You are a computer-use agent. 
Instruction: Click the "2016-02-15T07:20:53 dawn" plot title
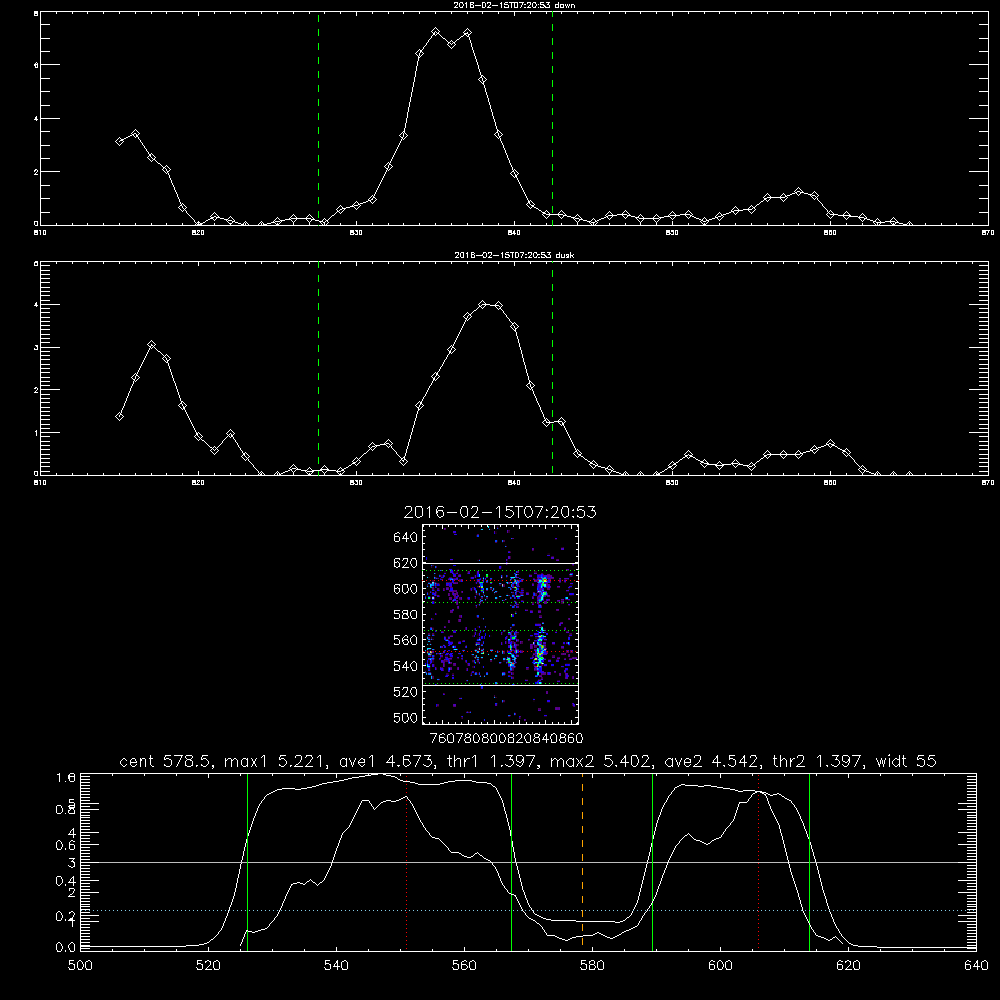(514, 5)
